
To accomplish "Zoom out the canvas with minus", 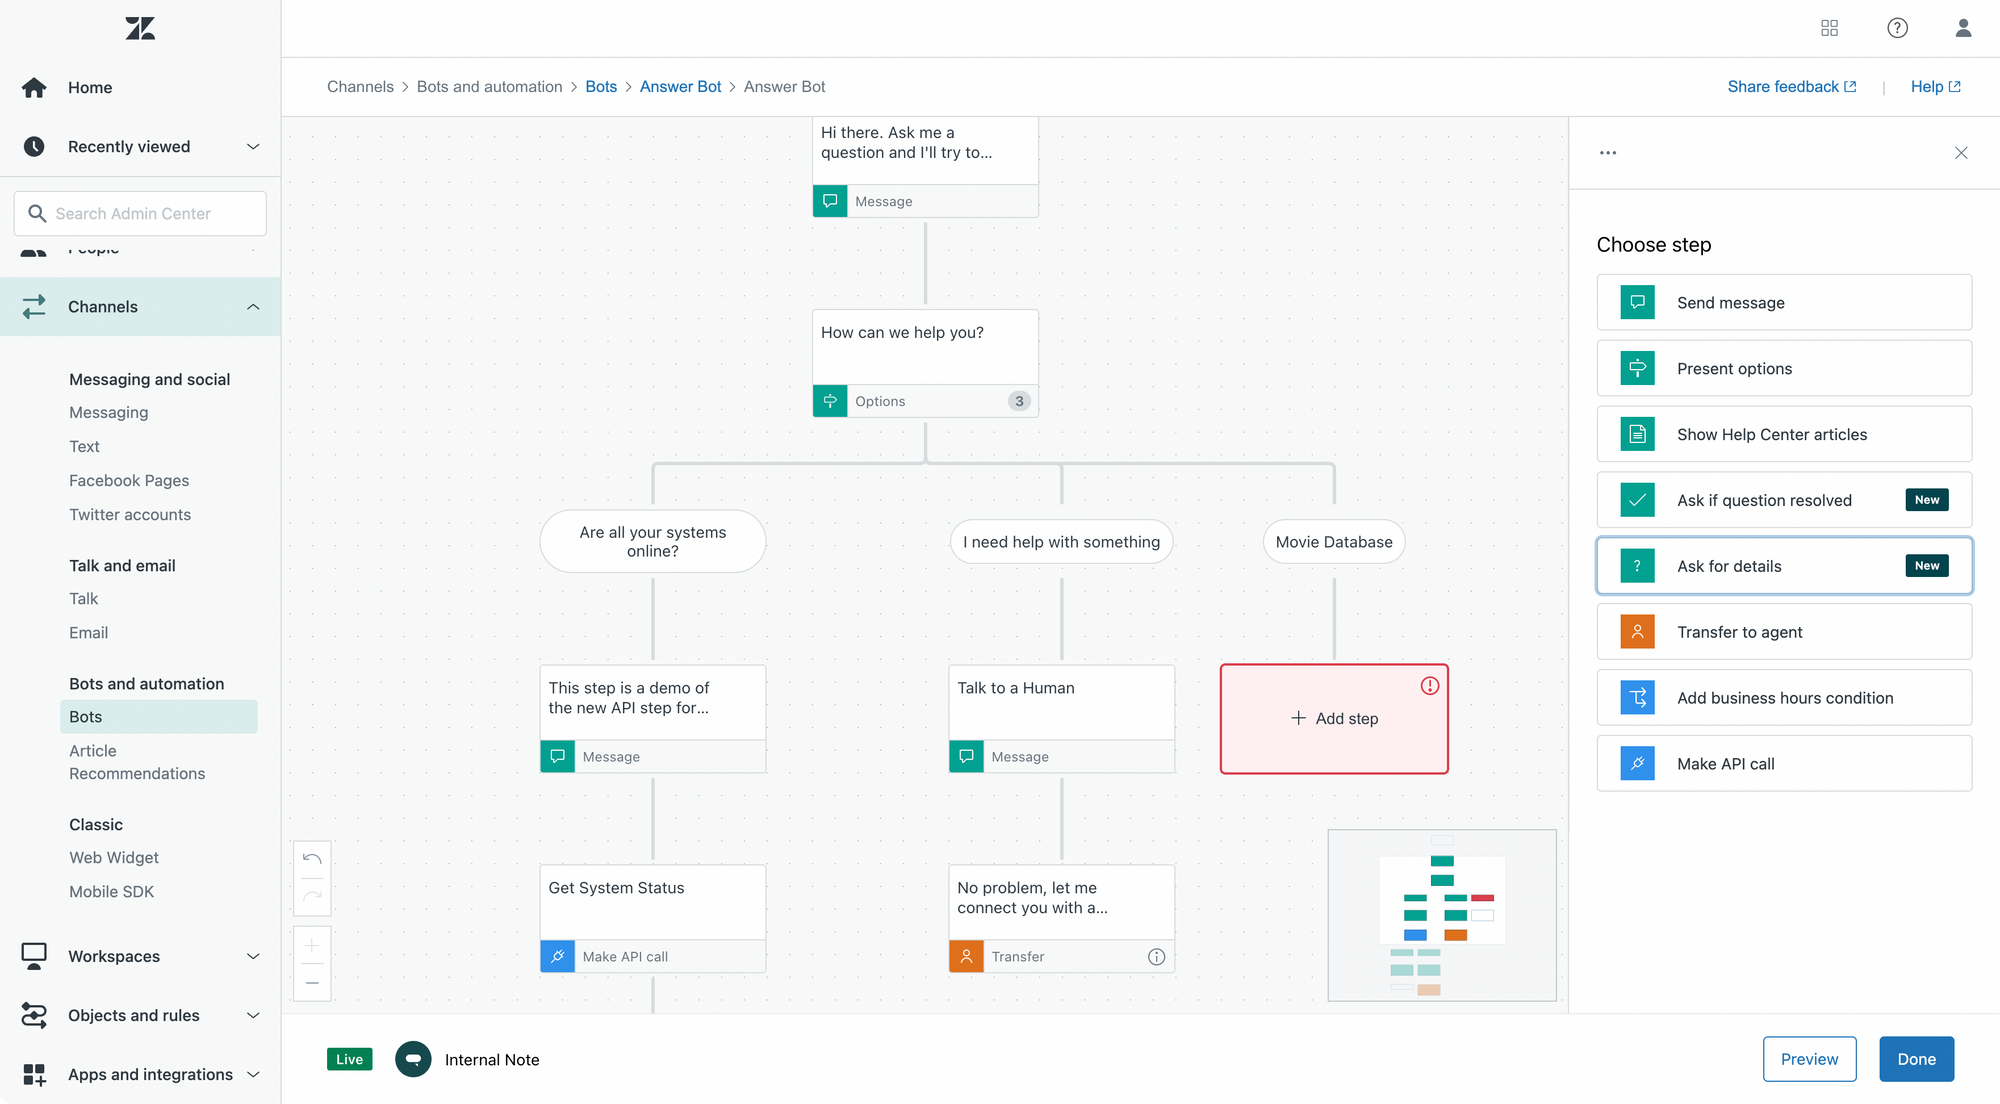I will coord(312,983).
